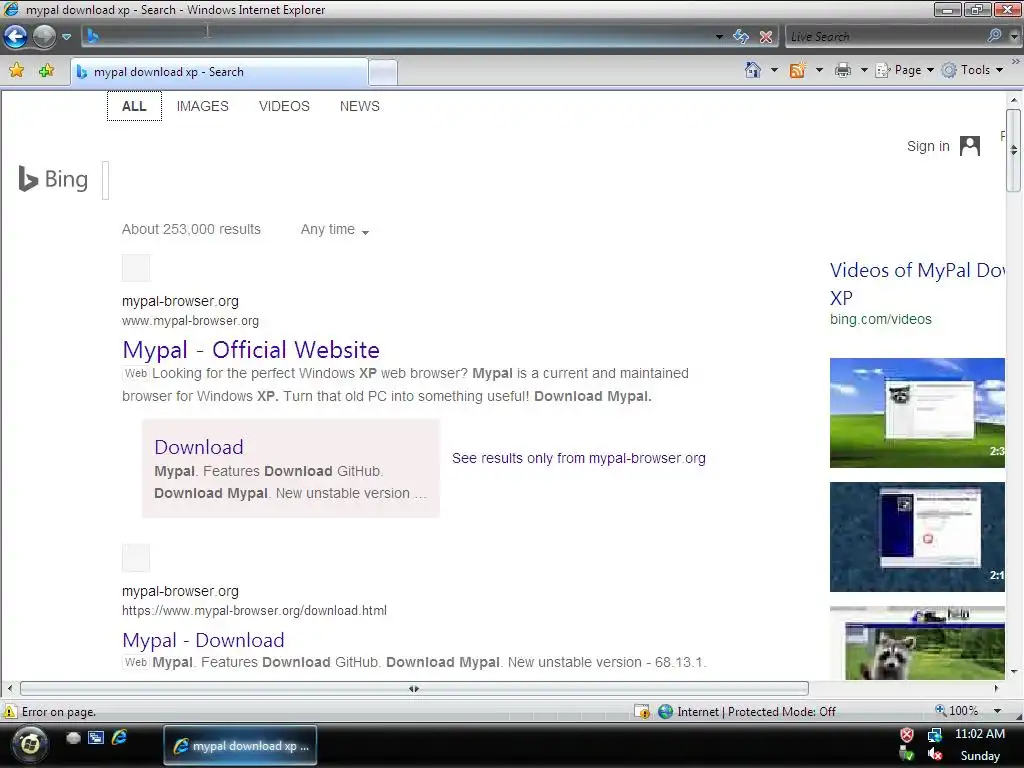Open the 'Any time' date filter
Image resolution: width=1024 pixels, height=768 pixels.
click(x=334, y=230)
